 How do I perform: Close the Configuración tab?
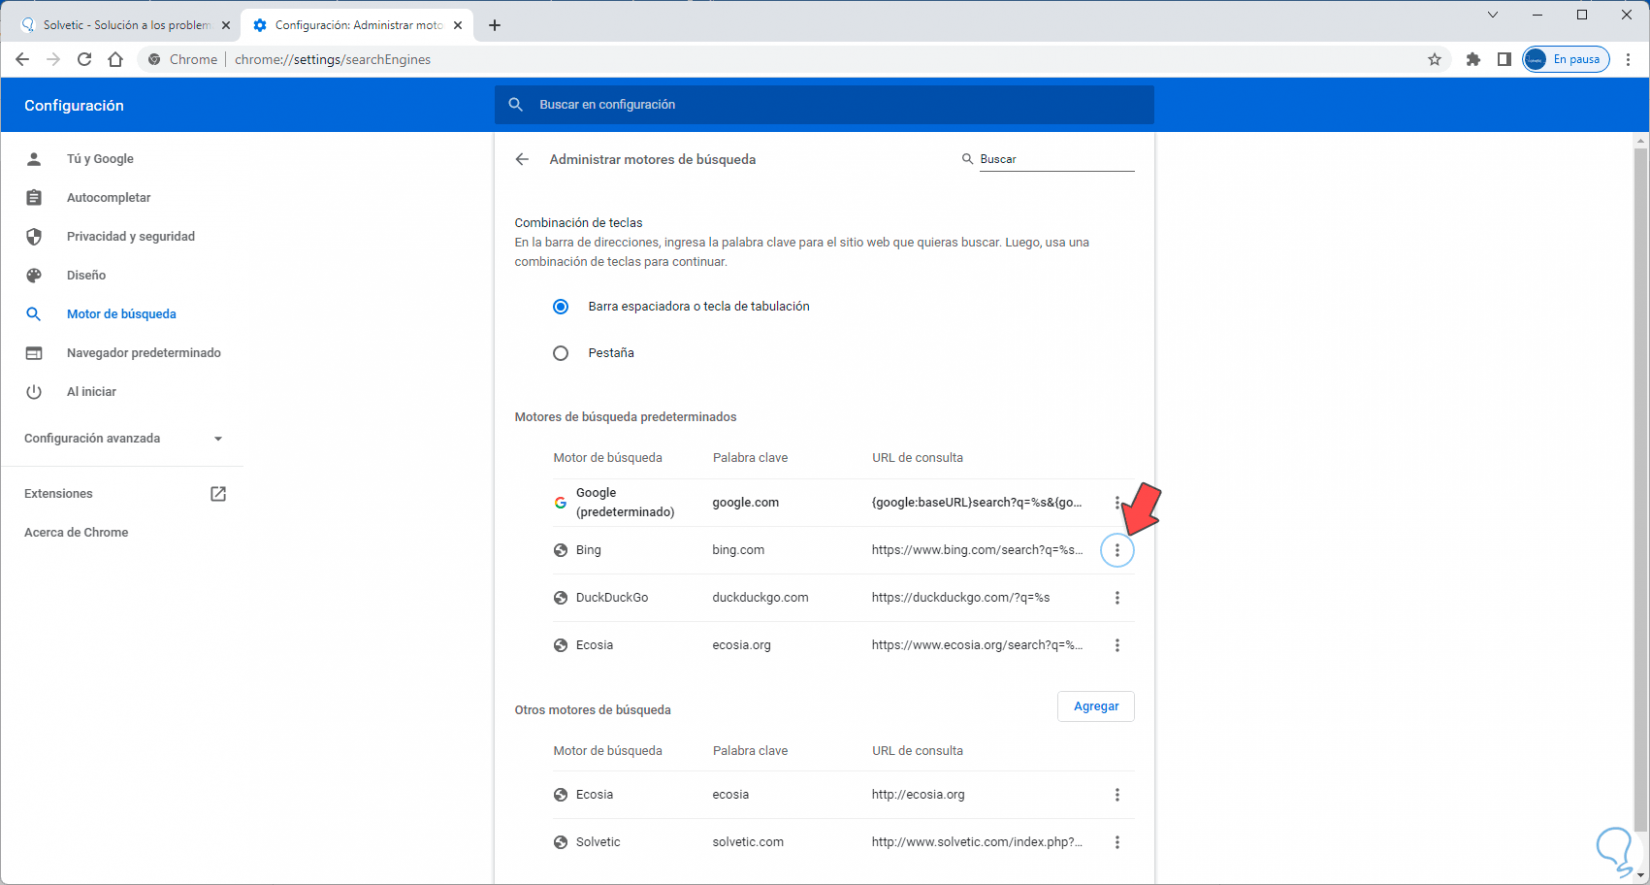click(x=458, y=25)
